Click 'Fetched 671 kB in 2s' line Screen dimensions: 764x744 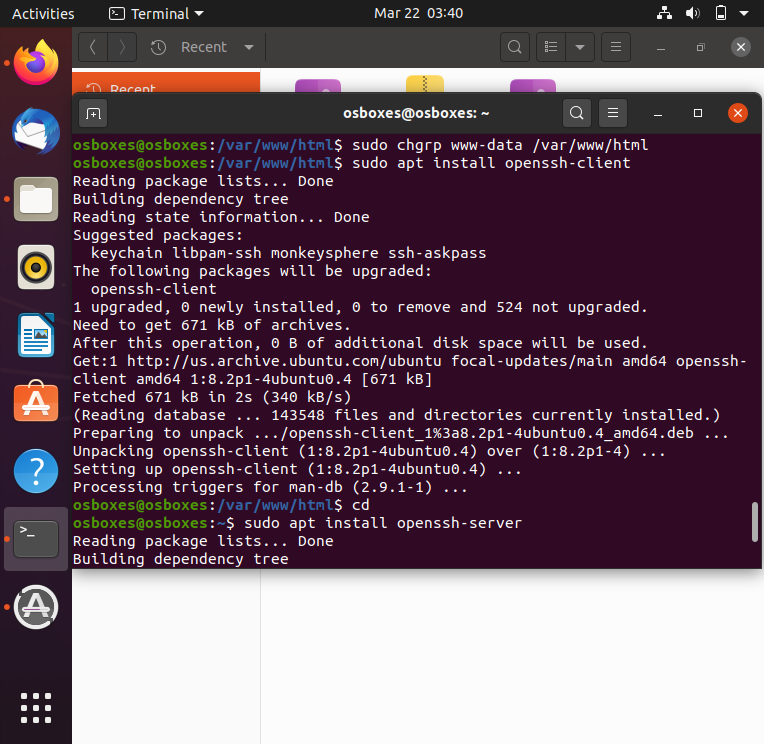pyautogui.click(x=212, y=397)
